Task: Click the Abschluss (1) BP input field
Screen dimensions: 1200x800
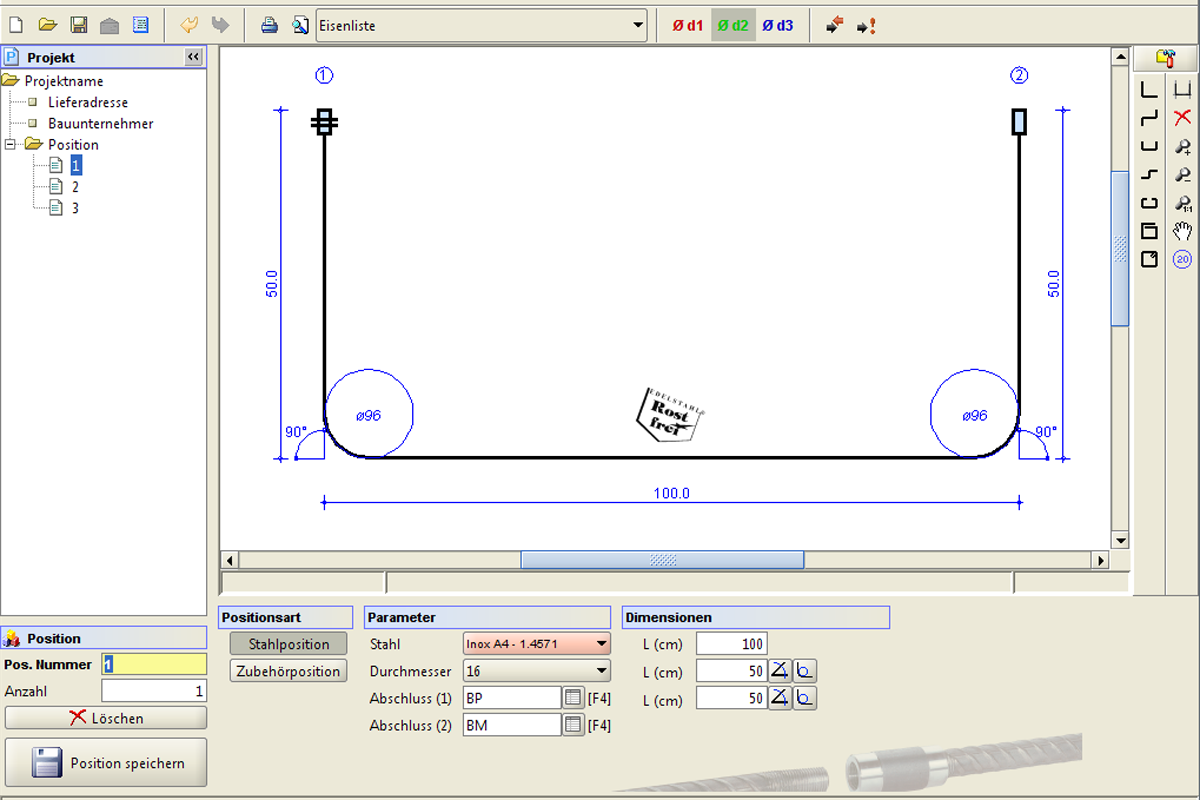Action: 511,698
